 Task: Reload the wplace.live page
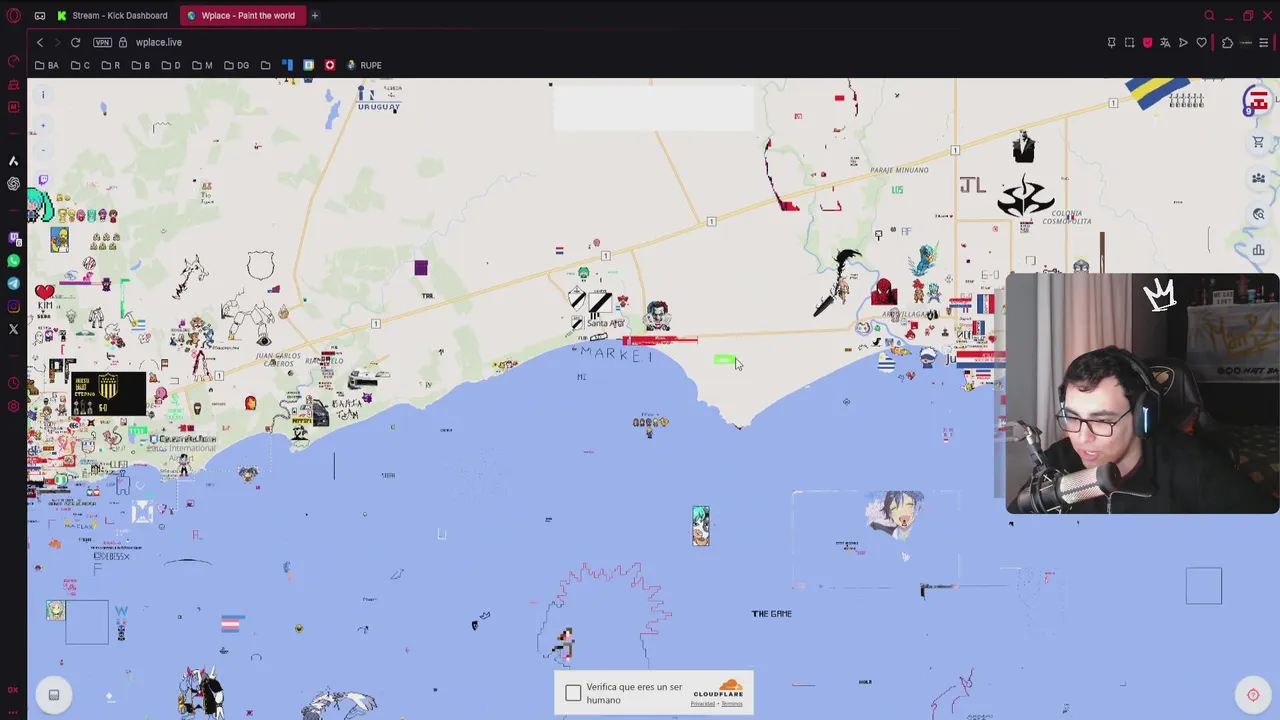(x=75, y=42)
